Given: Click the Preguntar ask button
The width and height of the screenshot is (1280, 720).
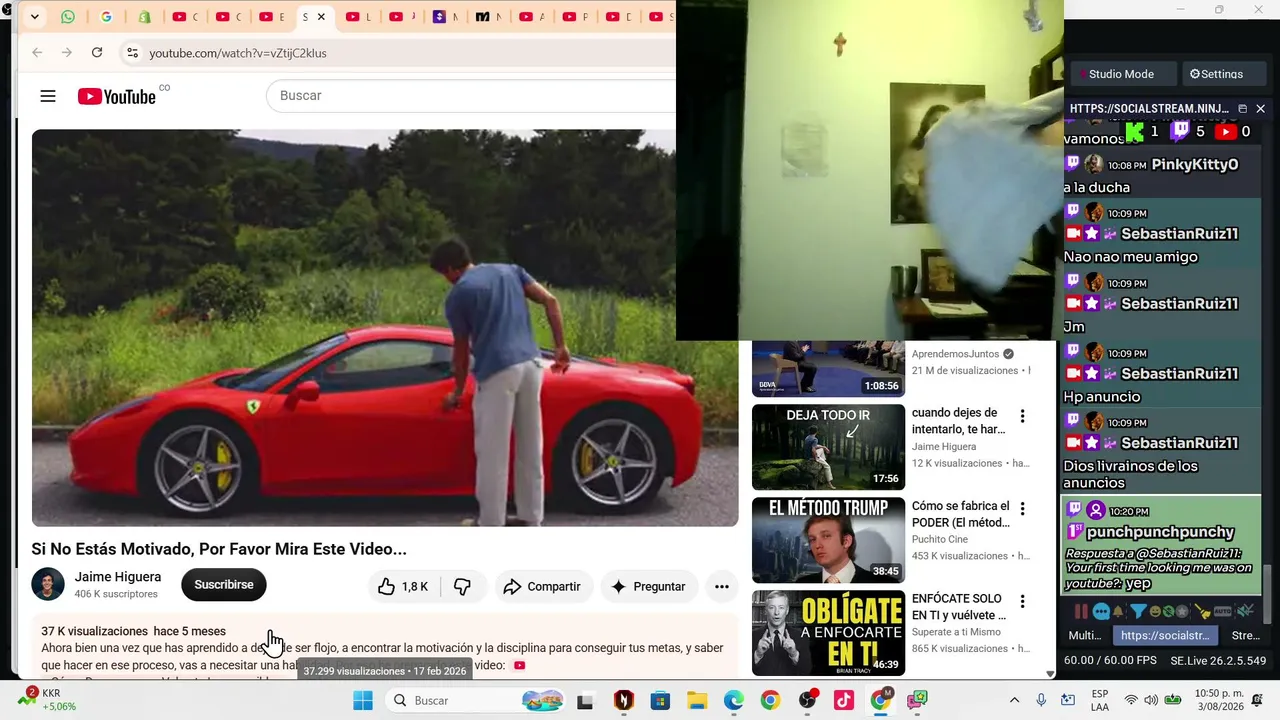Looking at the screenshot, I should coord(648,587).
